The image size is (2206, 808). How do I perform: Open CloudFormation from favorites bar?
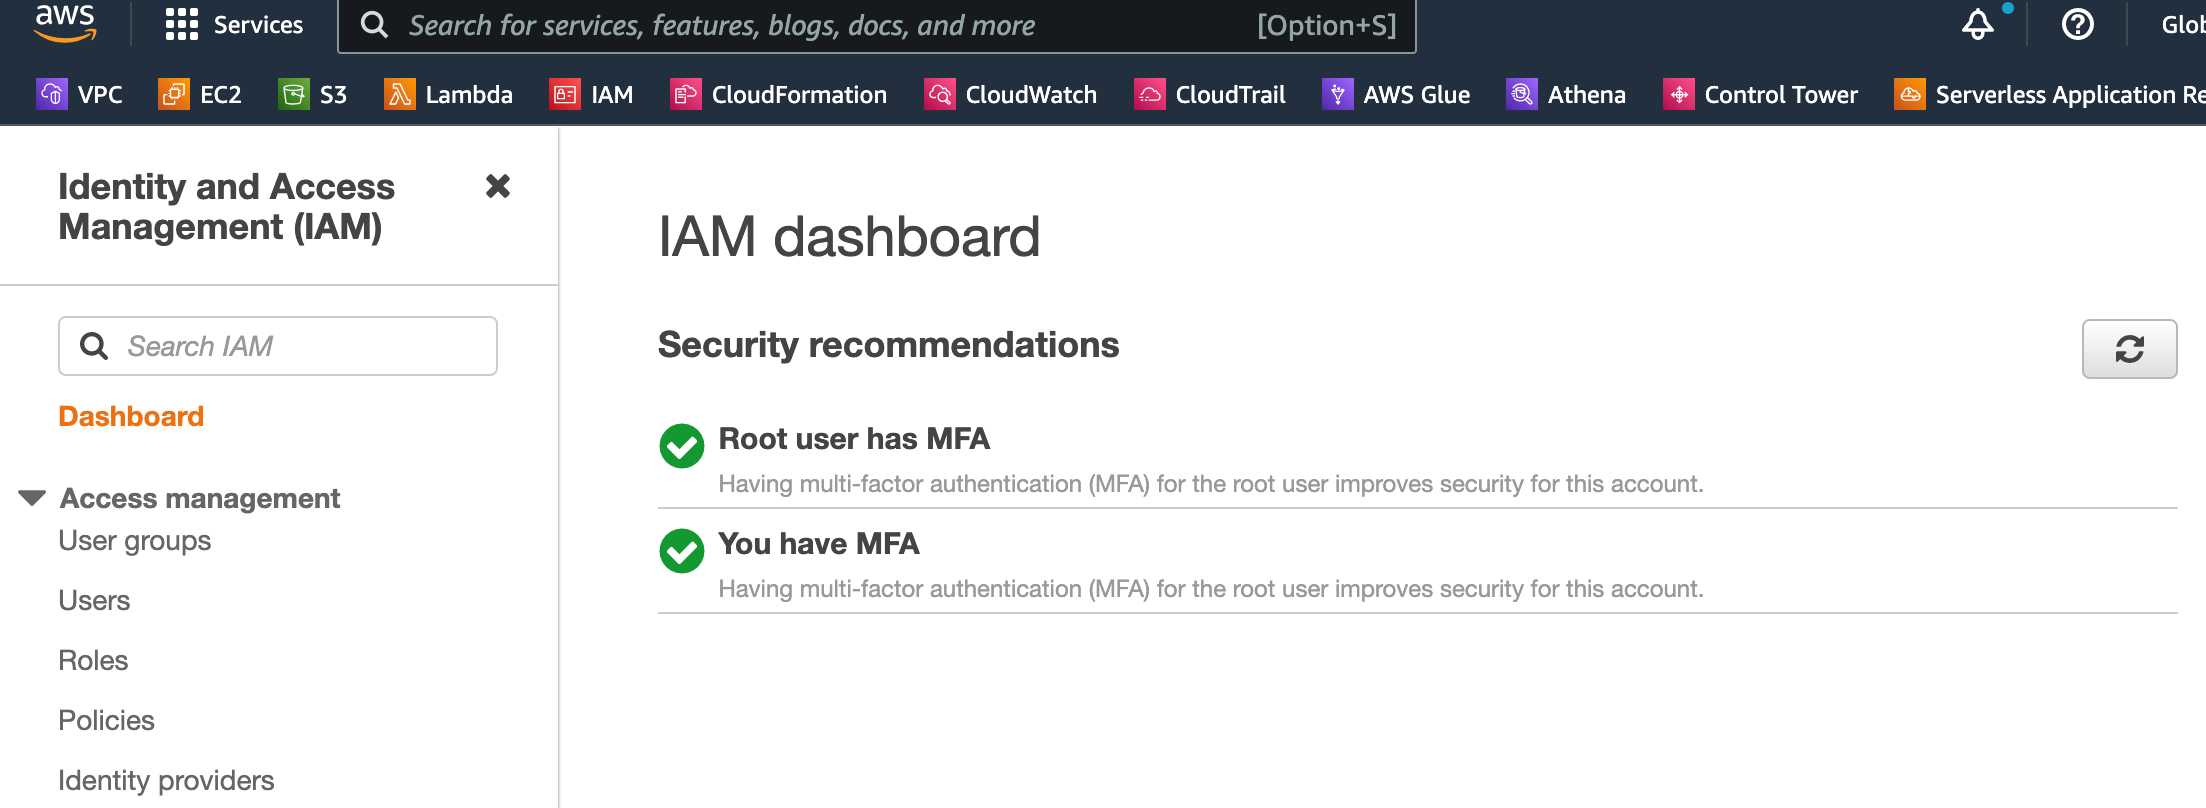coord(779,94)
